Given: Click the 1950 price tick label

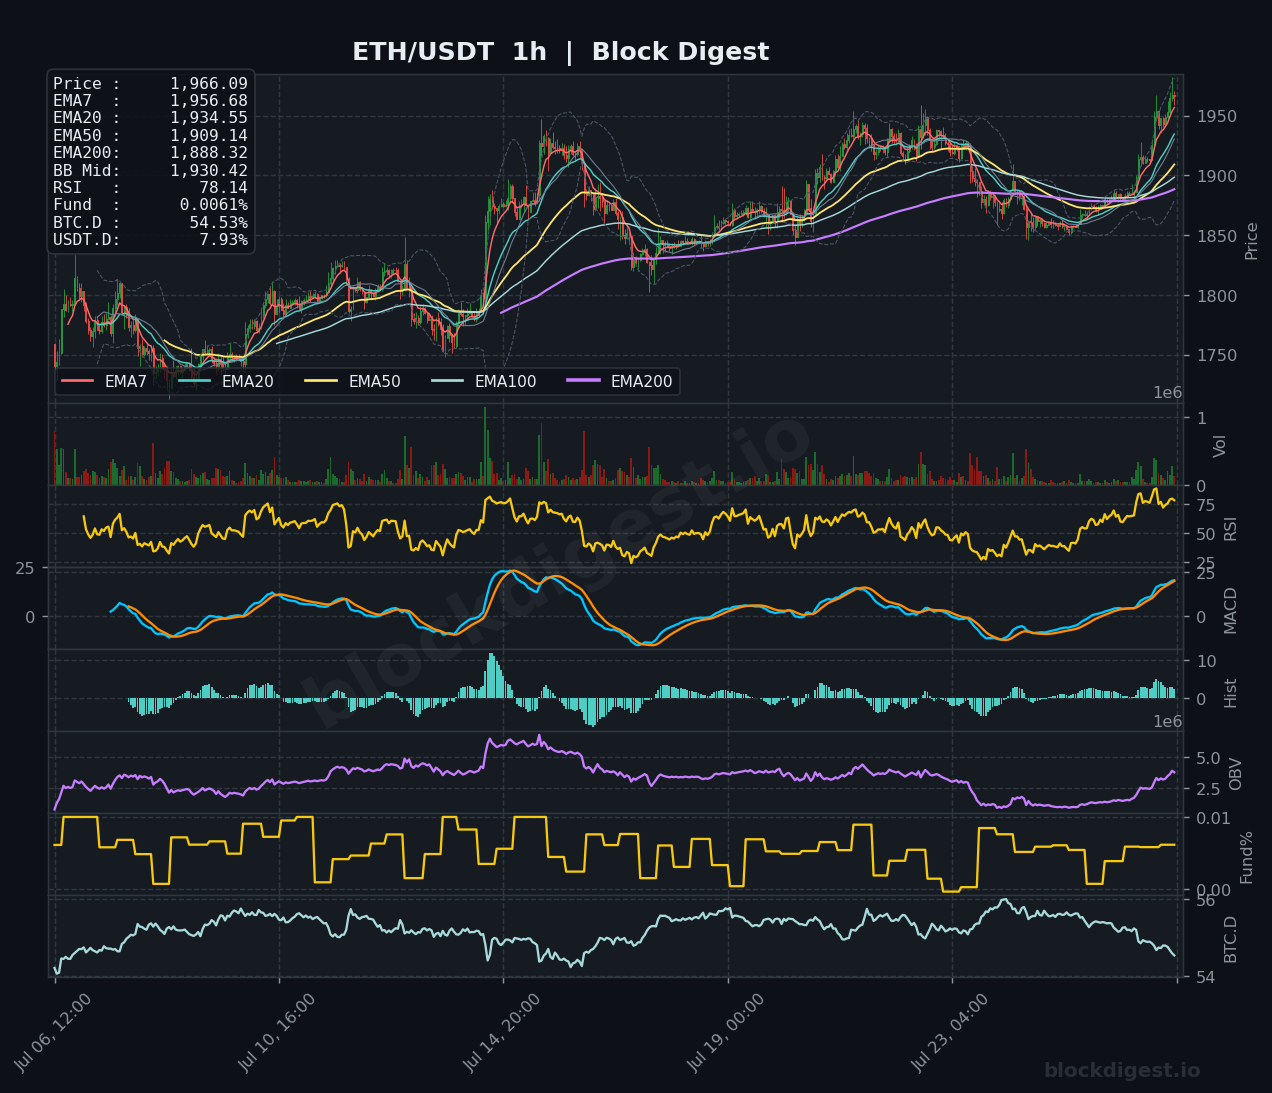Looking at the screenshot, I should click(x=1217, y=117).
